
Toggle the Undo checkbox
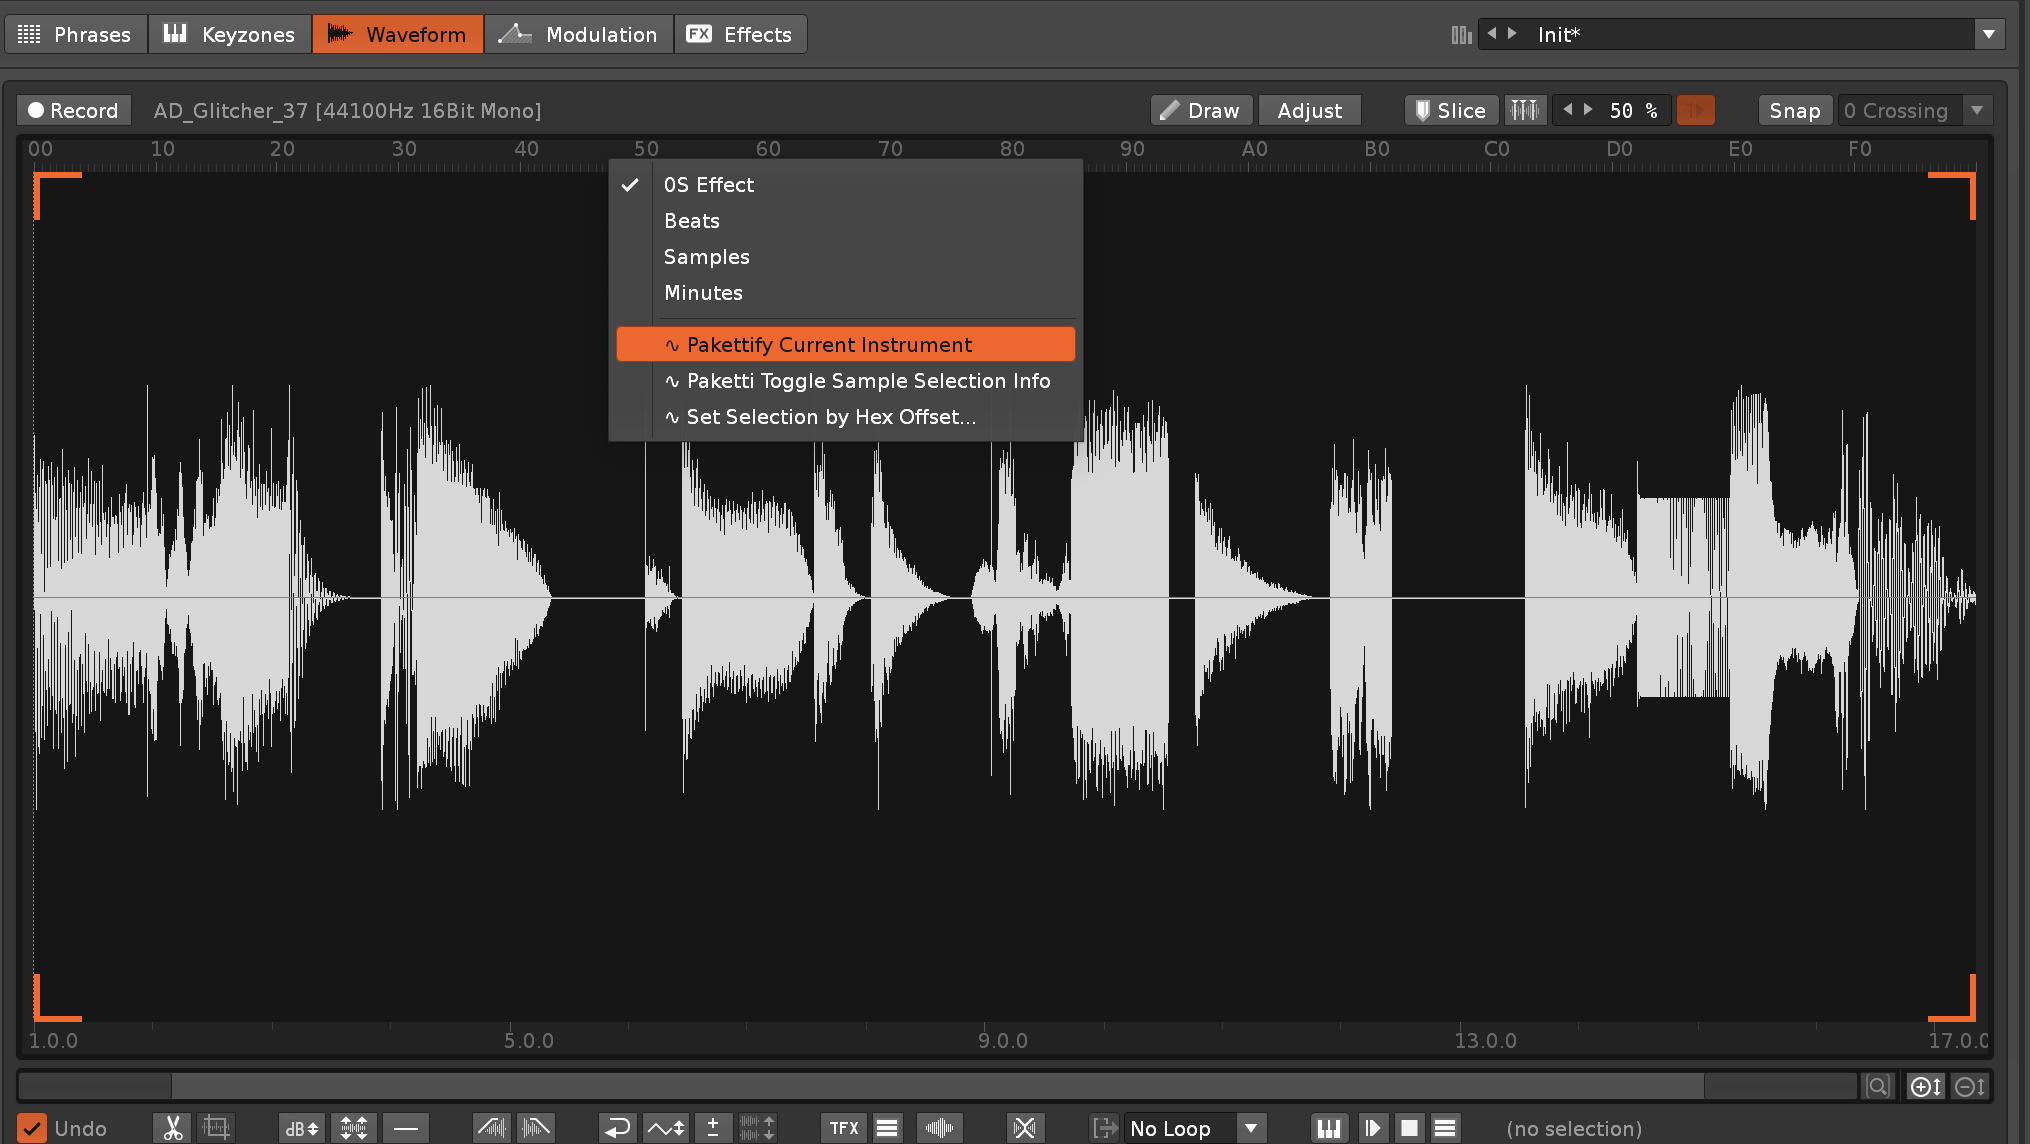33,1128
